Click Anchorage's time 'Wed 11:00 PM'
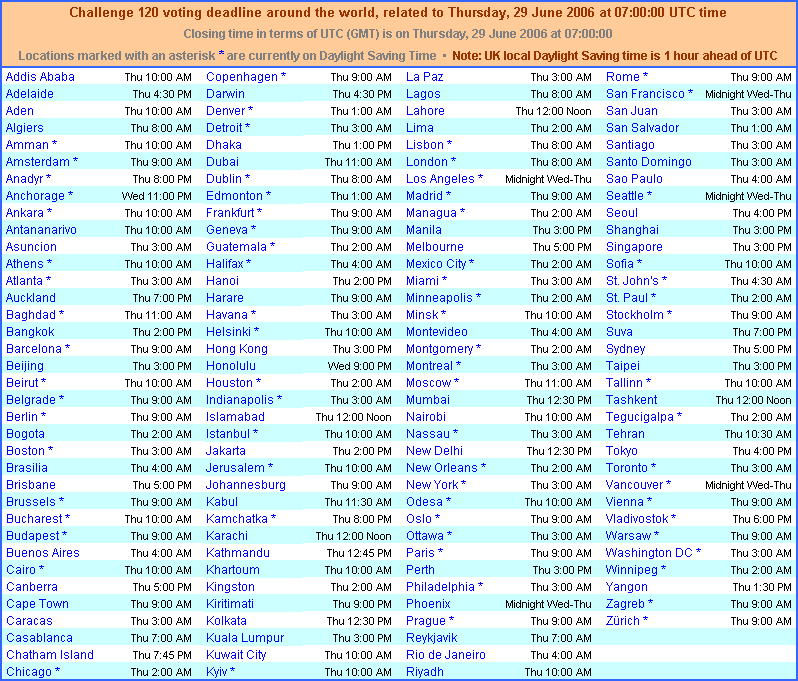Viewport: 798px width, 681px height. pos(157,196)
